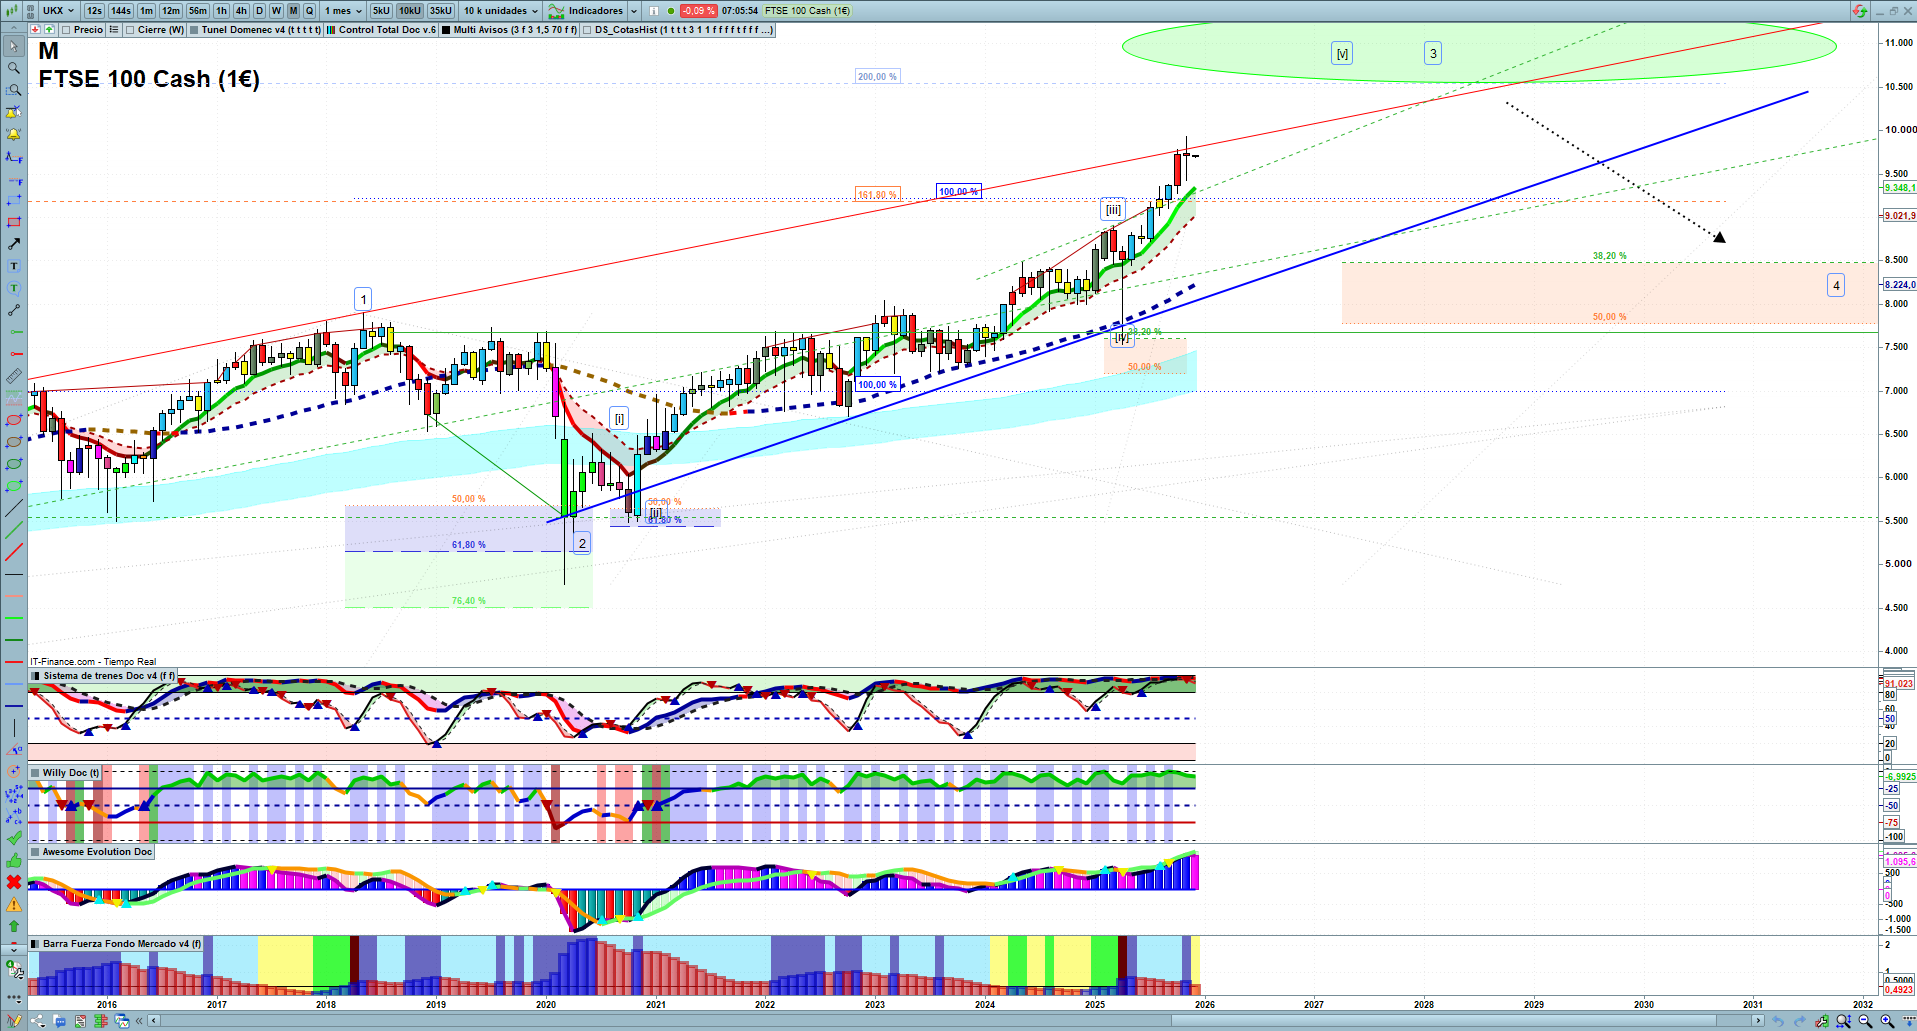Click the zoom in magnifier in bottom bar
This screenshot has width=1917, height=1031.
tap(1887, 1021)
